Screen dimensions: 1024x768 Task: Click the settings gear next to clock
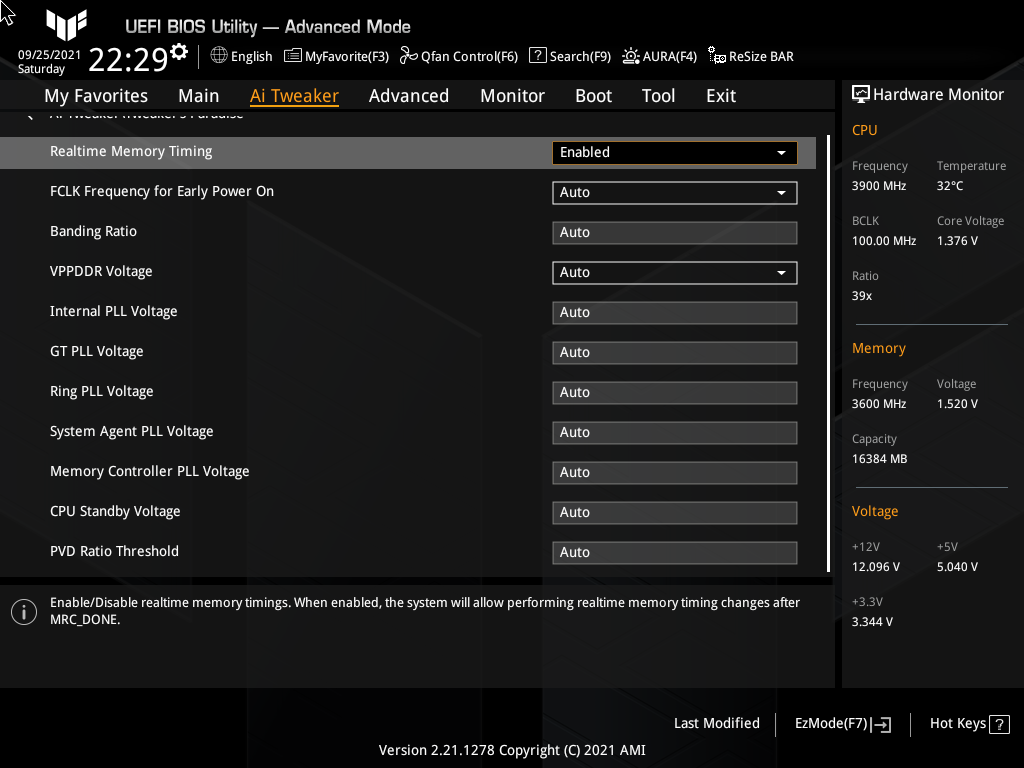pyautogui.click(x=179, y=52)
